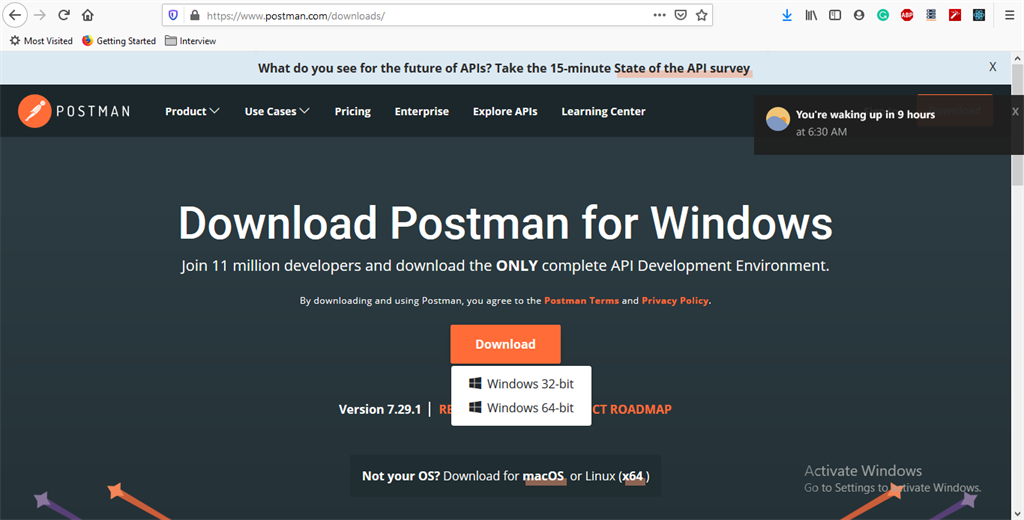Open the Library bookshelf icon
The height and width of the screenshot is (520, 1024).
click(x=811, y=15)
